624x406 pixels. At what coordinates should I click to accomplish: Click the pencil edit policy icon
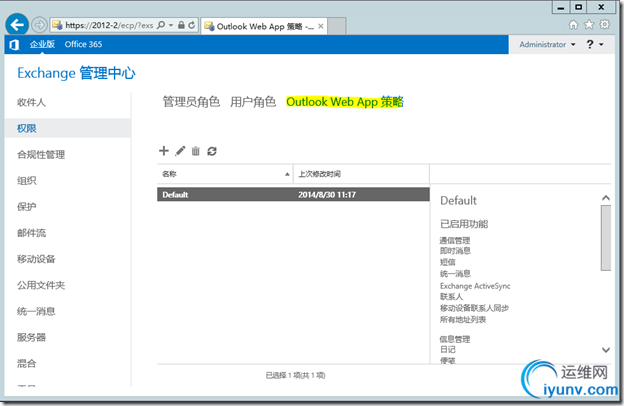pos(180,151)
